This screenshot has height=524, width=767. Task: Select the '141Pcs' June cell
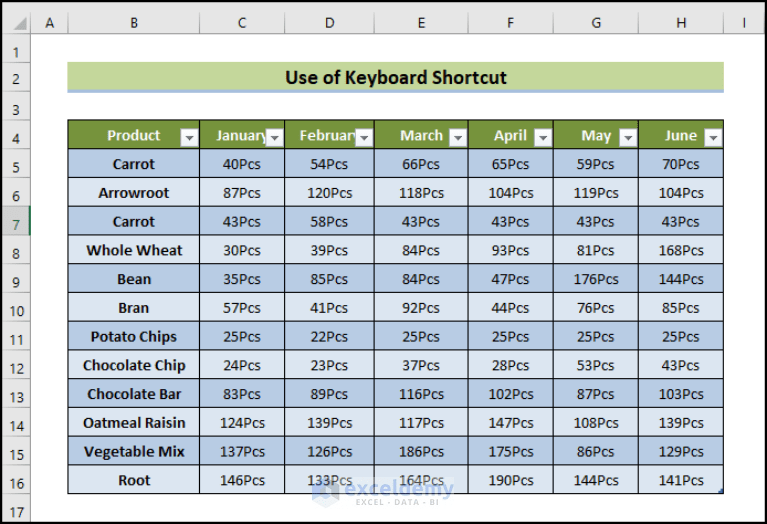click(681, 480)
